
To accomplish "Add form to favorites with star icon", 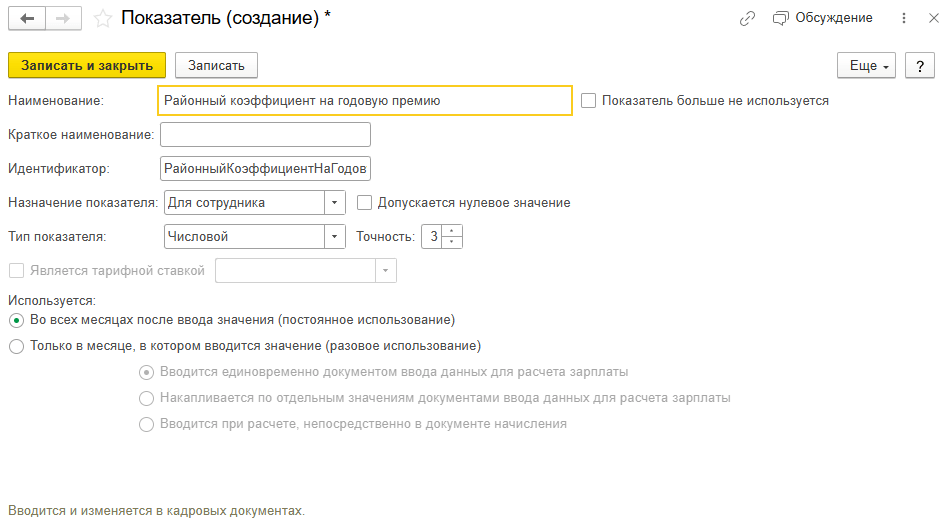I will point(101,19).
